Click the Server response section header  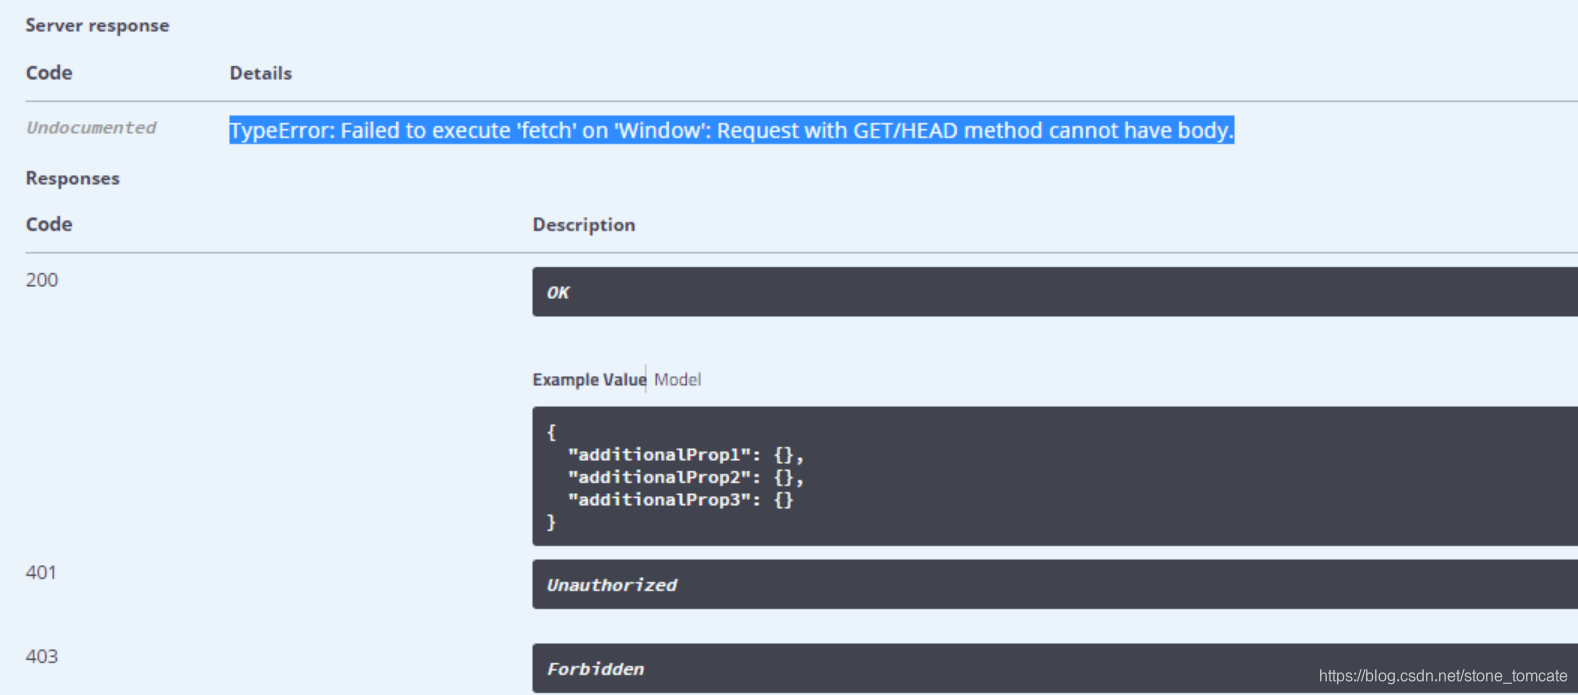tap(97, 25)
